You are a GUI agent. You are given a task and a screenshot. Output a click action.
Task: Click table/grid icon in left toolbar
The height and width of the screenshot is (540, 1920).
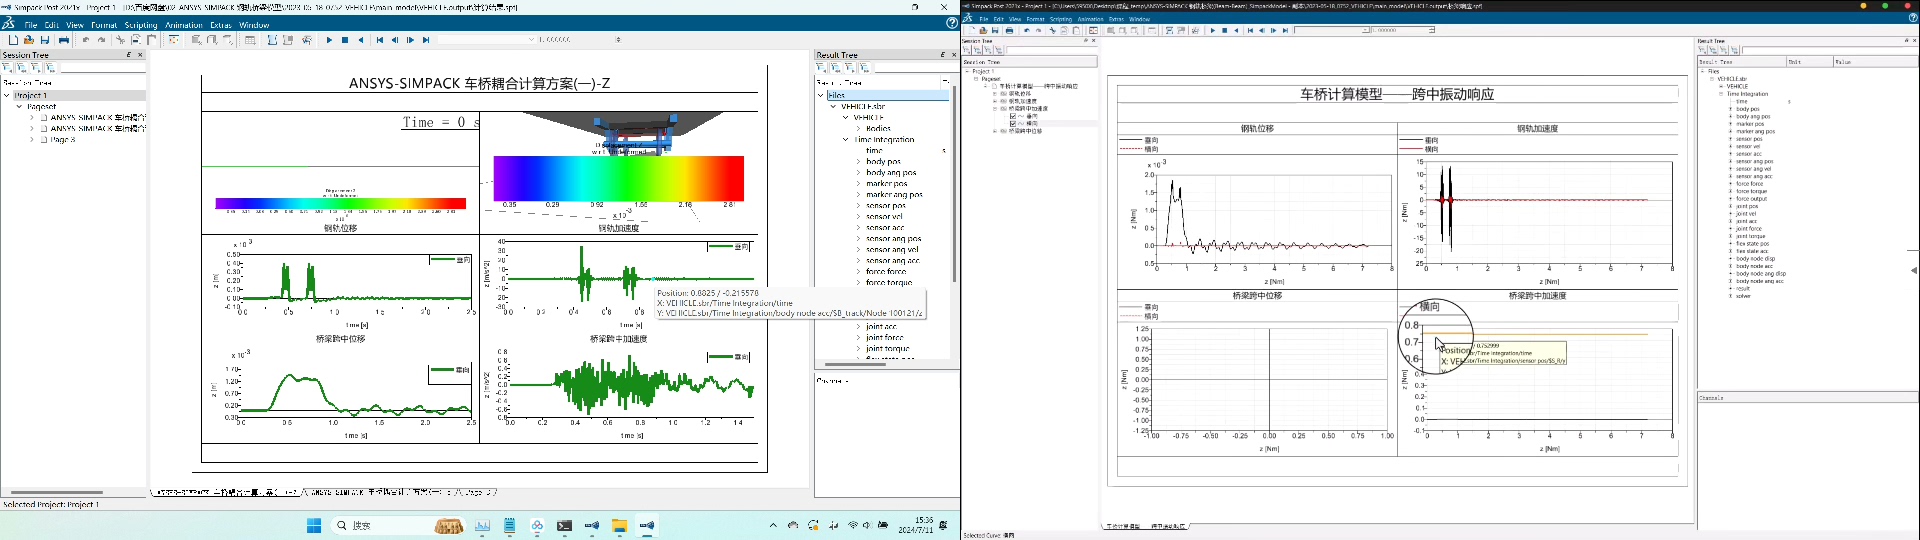coord(250,40)
